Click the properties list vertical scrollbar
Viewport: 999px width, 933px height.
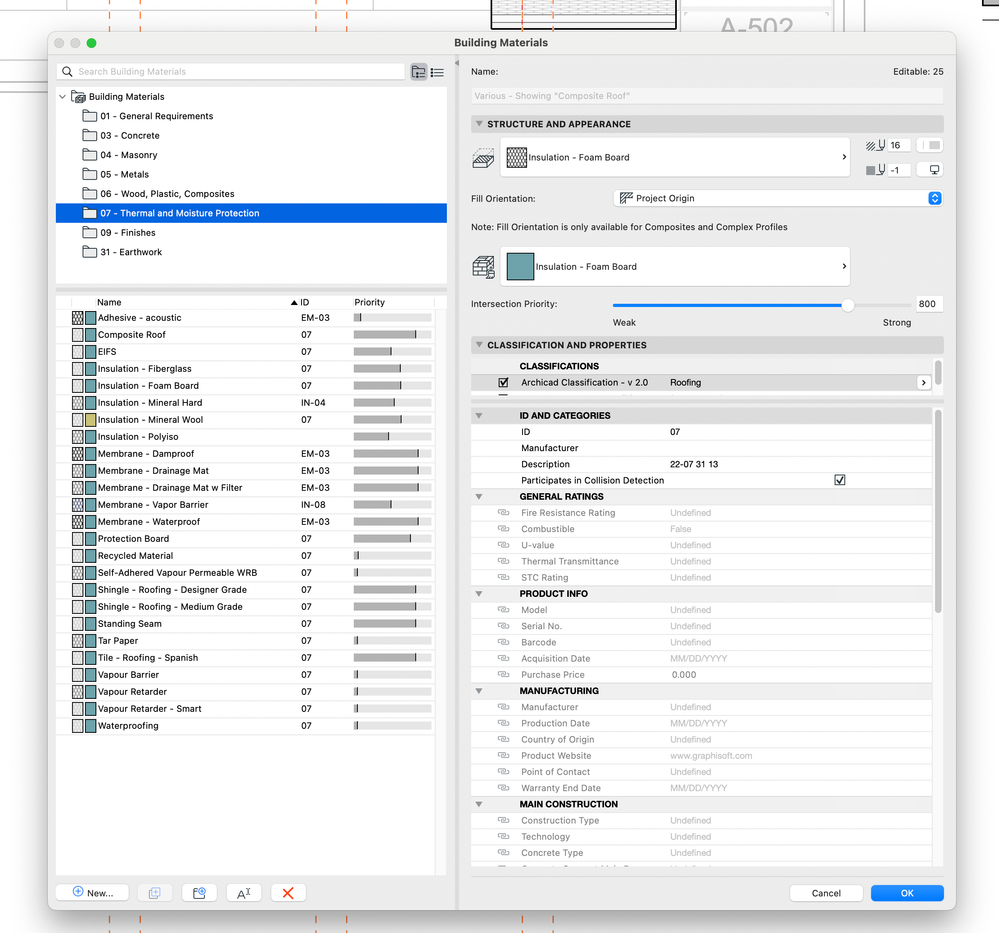[938, 511]
